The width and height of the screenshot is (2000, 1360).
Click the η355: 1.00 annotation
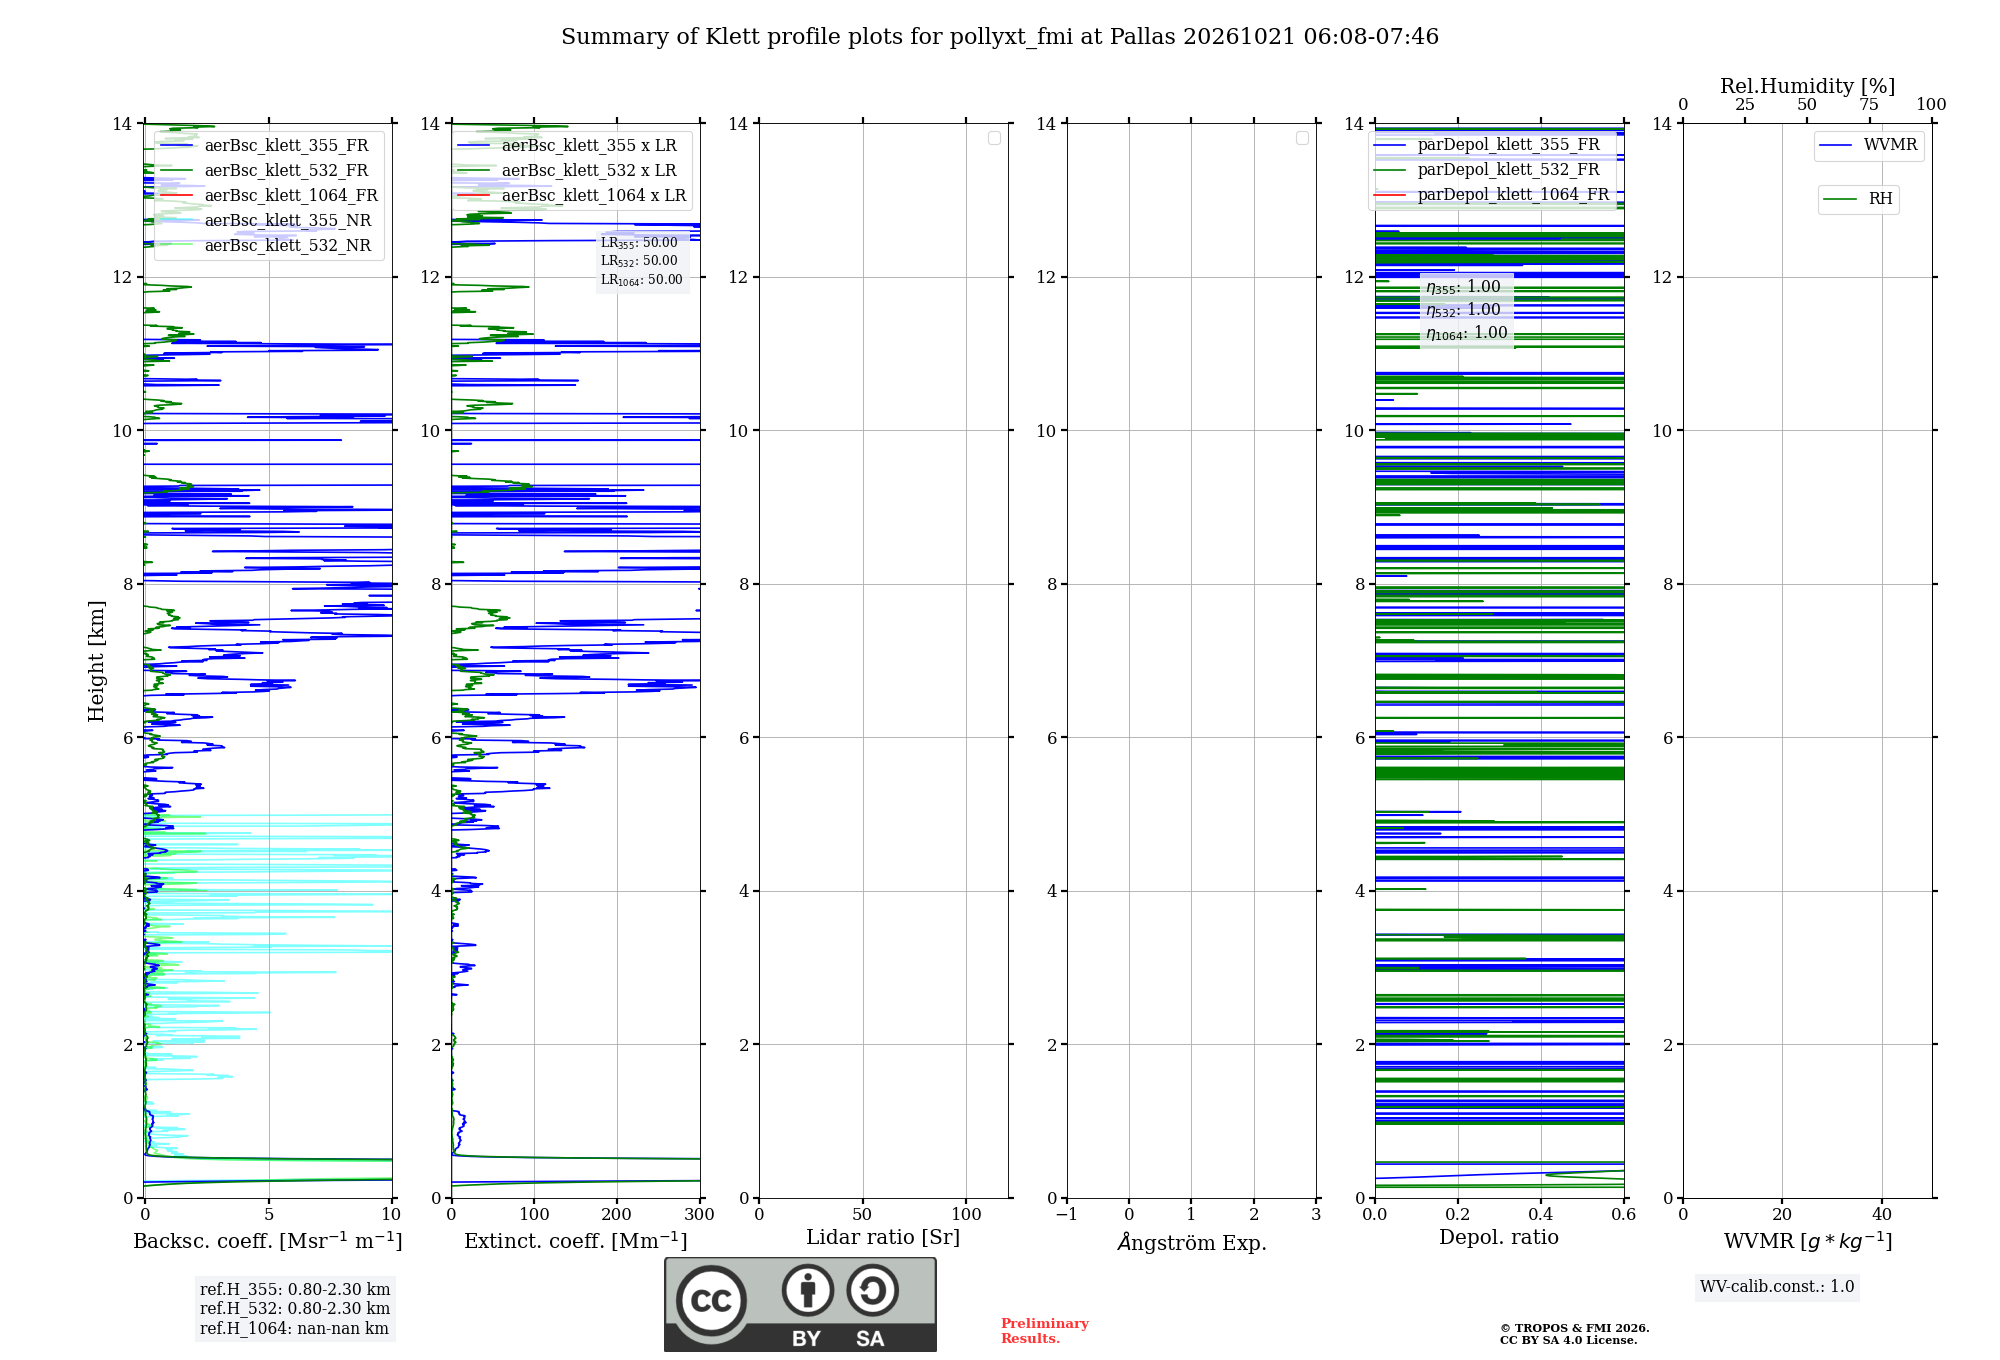click(x=1463, y=287)
